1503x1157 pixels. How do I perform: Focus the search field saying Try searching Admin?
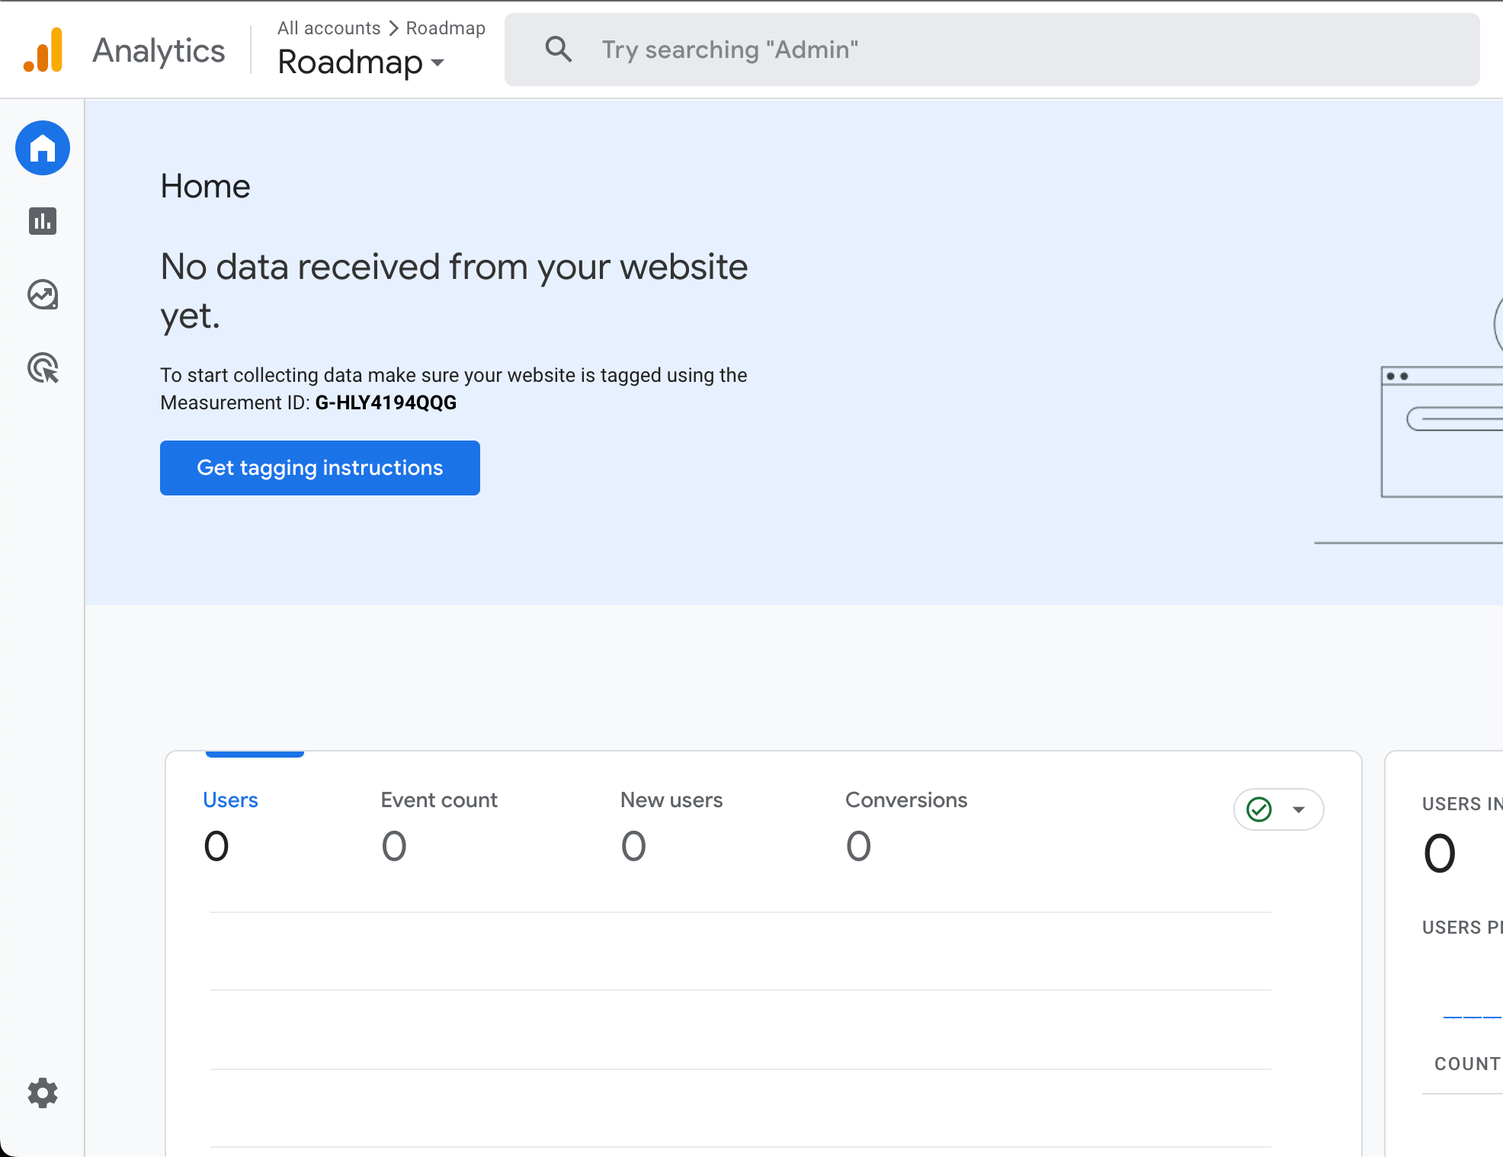[x=992, y=50]
